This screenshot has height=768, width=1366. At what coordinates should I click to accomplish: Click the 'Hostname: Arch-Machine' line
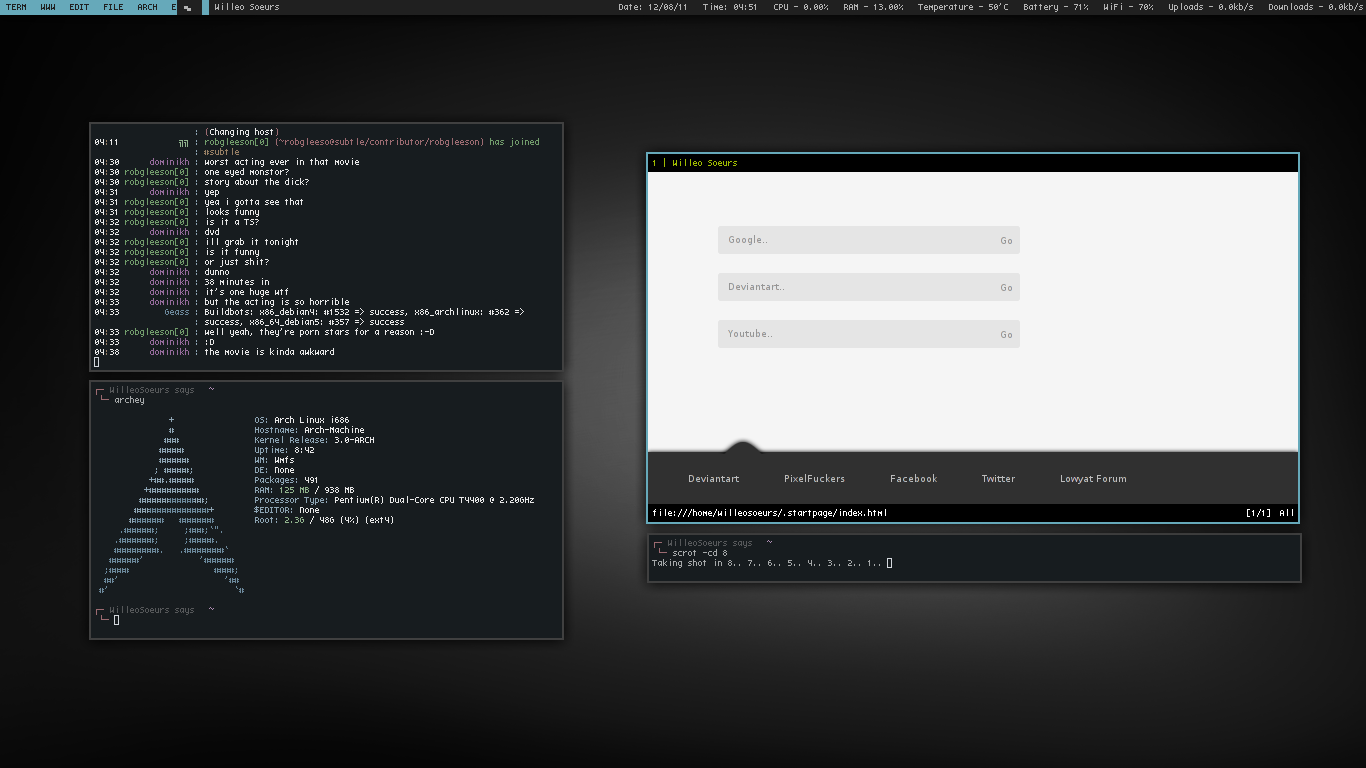coord(309,430)
